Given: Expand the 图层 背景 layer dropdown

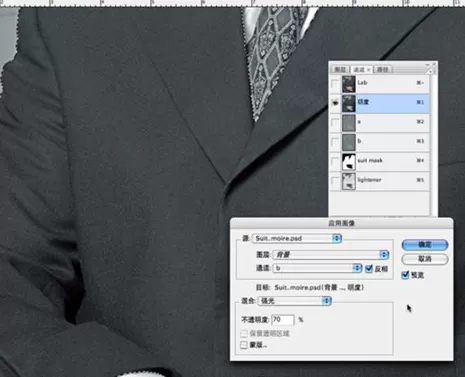Looking at the screenshot, I should tap(331, 255).
